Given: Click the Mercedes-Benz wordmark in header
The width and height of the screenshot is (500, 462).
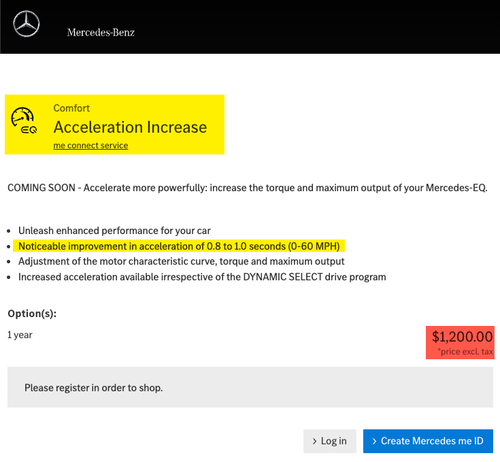Looking at the screenshot, I should point(101,33).
